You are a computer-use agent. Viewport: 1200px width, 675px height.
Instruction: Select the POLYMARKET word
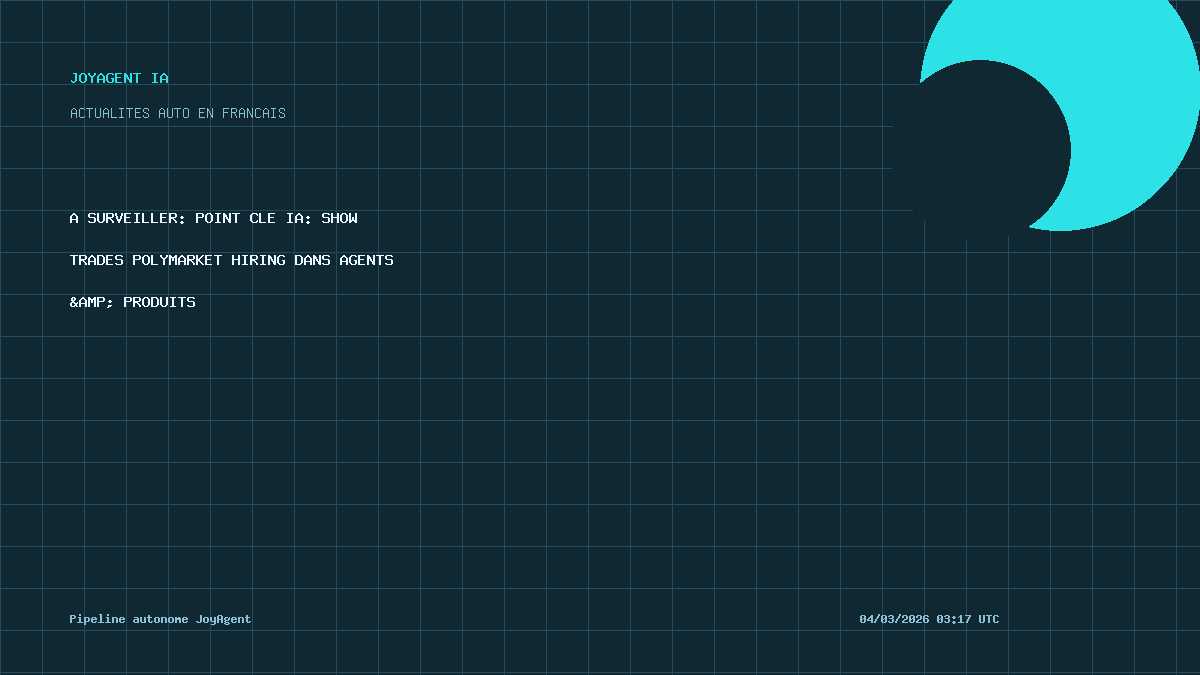pos(177,260)
